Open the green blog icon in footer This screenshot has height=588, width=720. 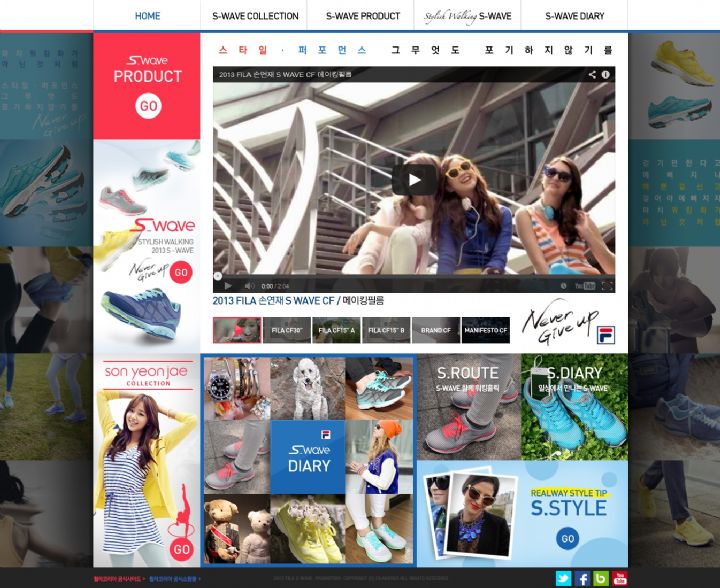601,578
